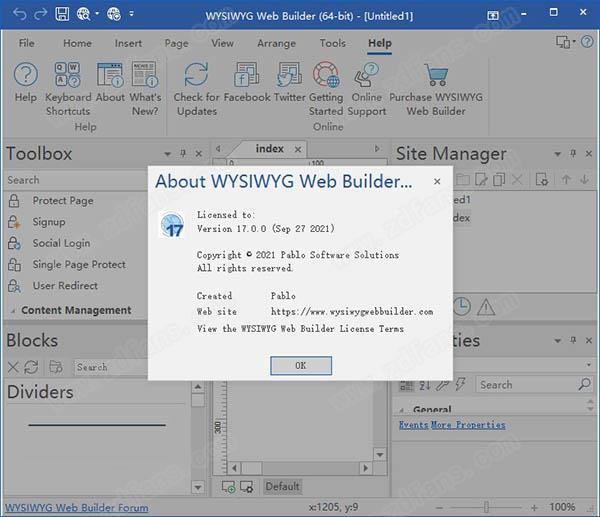Open Keyboard Shortcuts
The image size is (600, 517).
tap(68, 89)
